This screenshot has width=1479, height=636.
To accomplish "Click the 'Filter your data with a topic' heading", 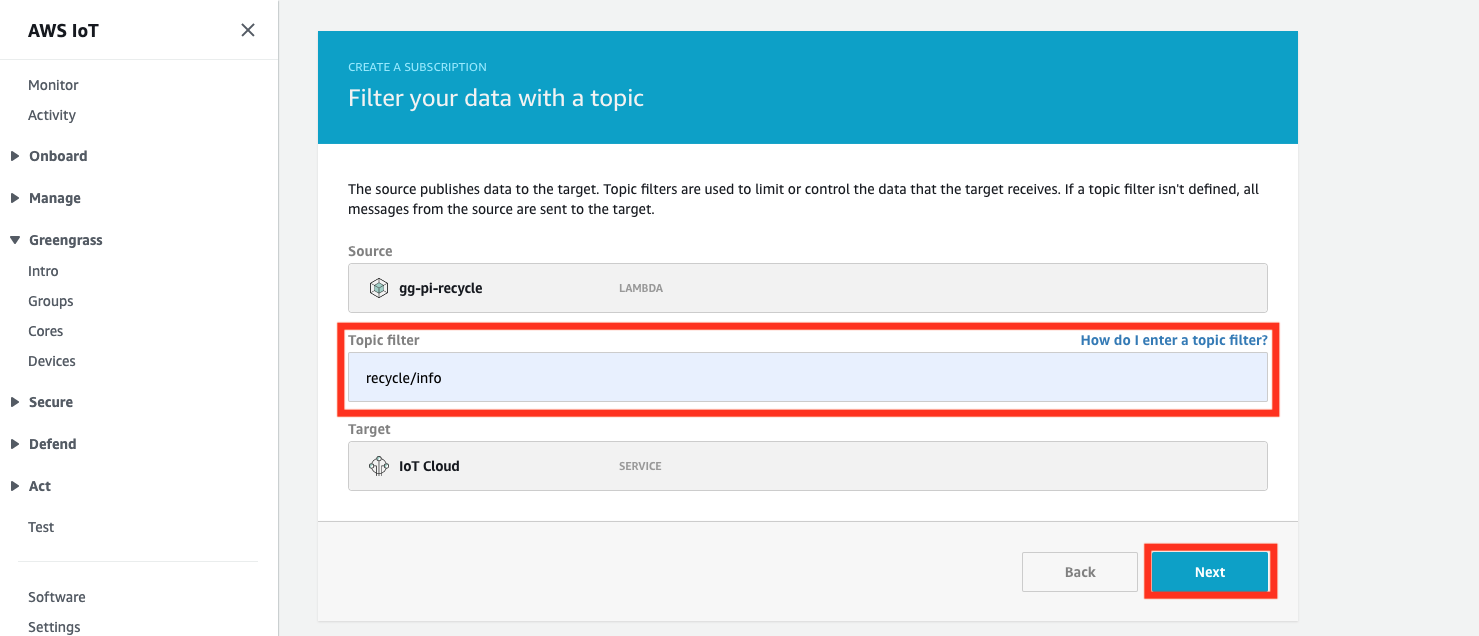I will [x=496, y=98].
